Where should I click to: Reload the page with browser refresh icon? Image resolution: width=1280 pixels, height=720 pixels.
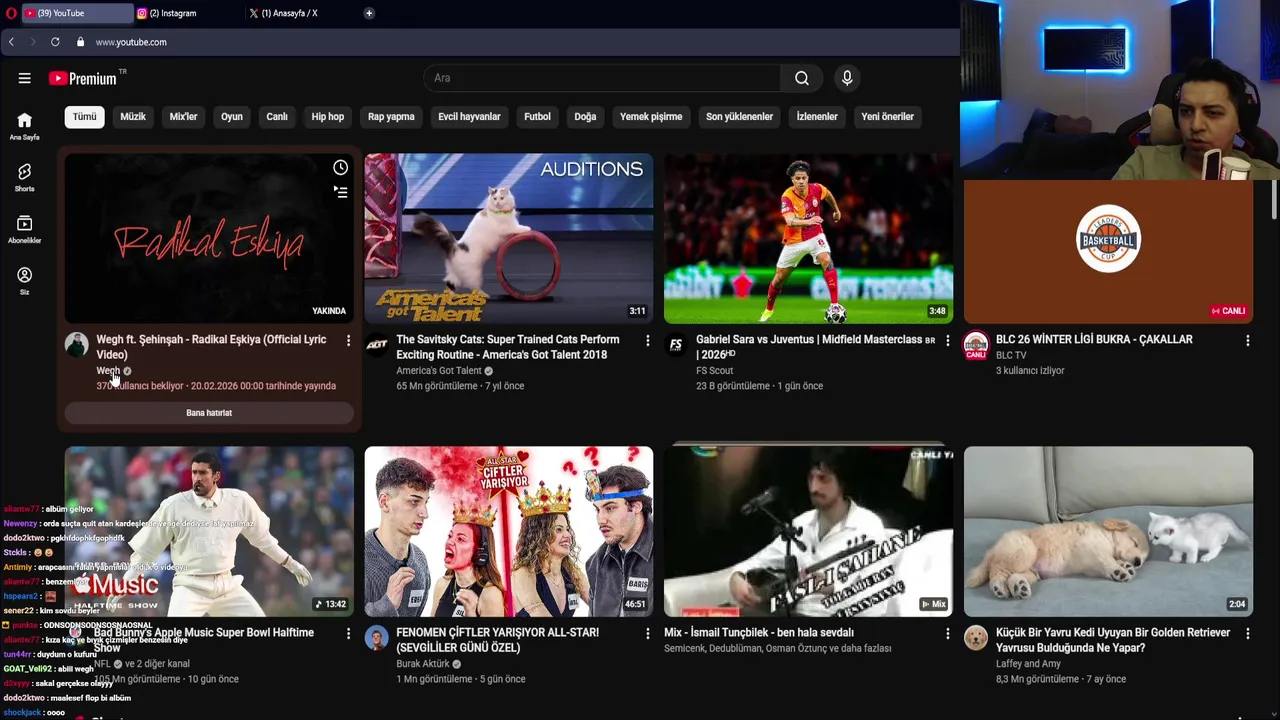55,42
